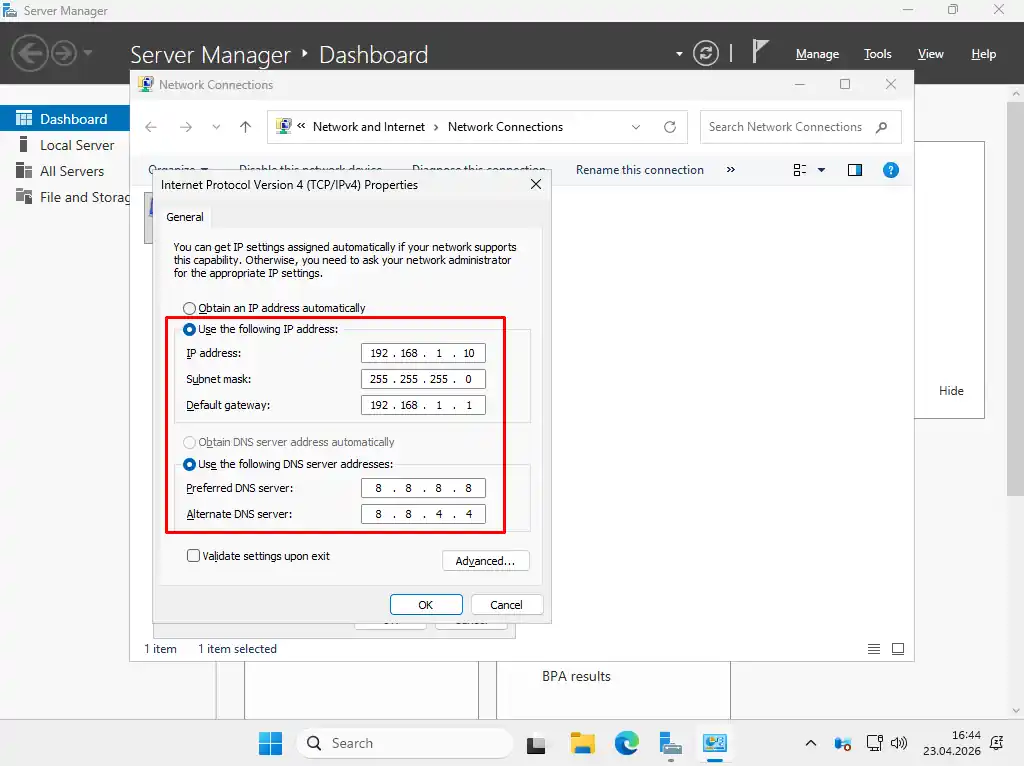Expand dropdown arrow beside refresh icon
This screenshot has width=1024, height=766.
679,54
